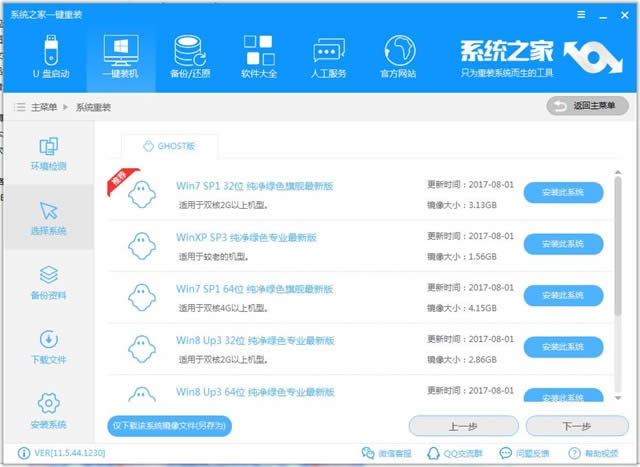Click 镜像大小：4.15GB text
Viewport: 640px width, 467px height.
click(x=462, y=308)
